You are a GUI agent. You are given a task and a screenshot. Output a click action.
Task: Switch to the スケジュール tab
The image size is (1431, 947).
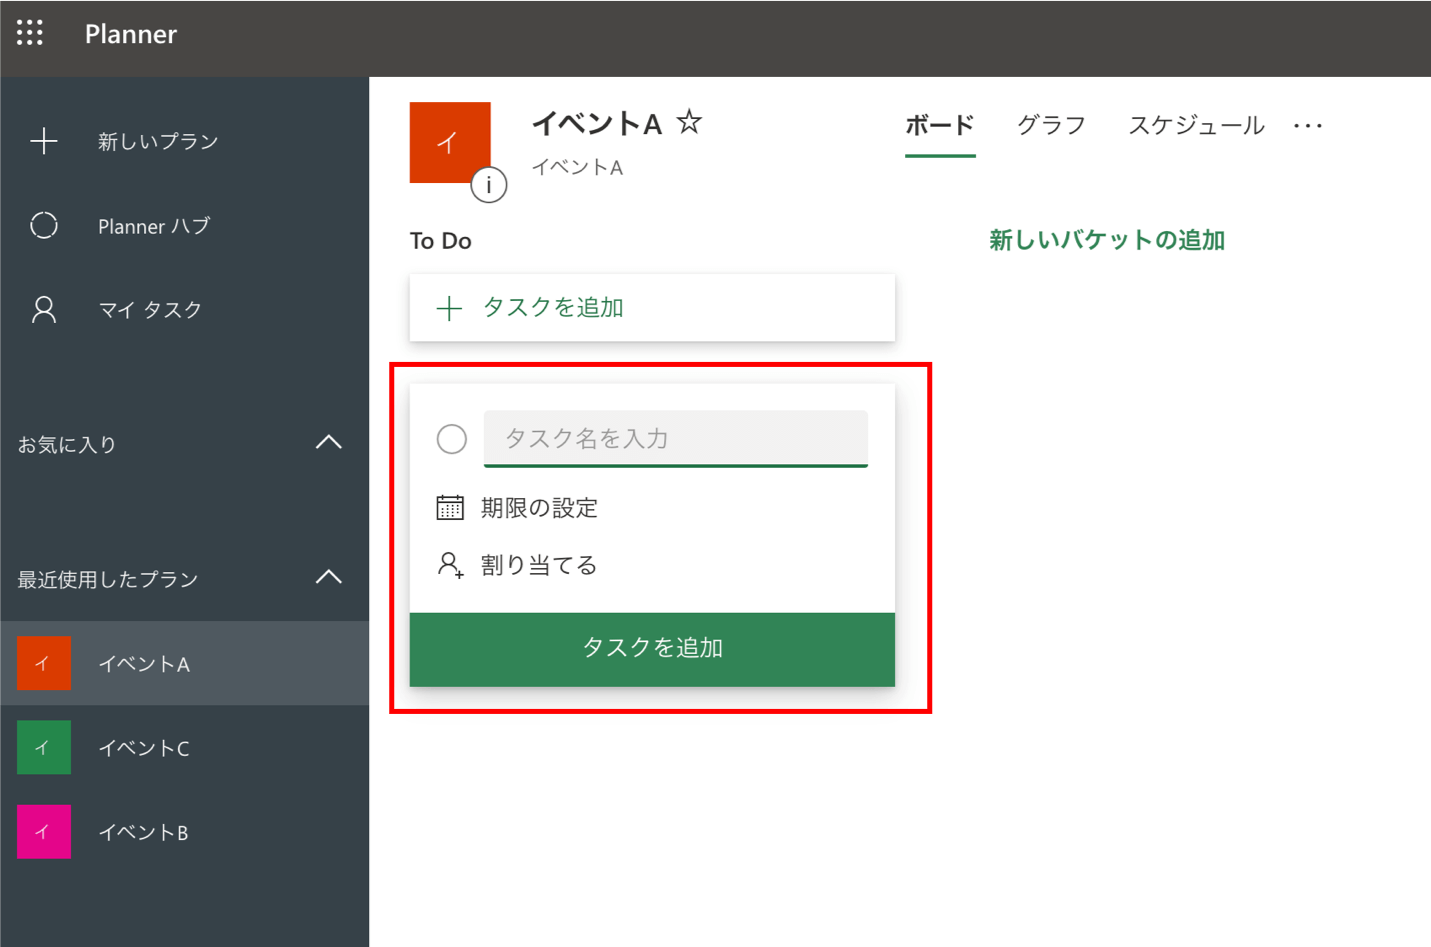tap(1196, 126)
